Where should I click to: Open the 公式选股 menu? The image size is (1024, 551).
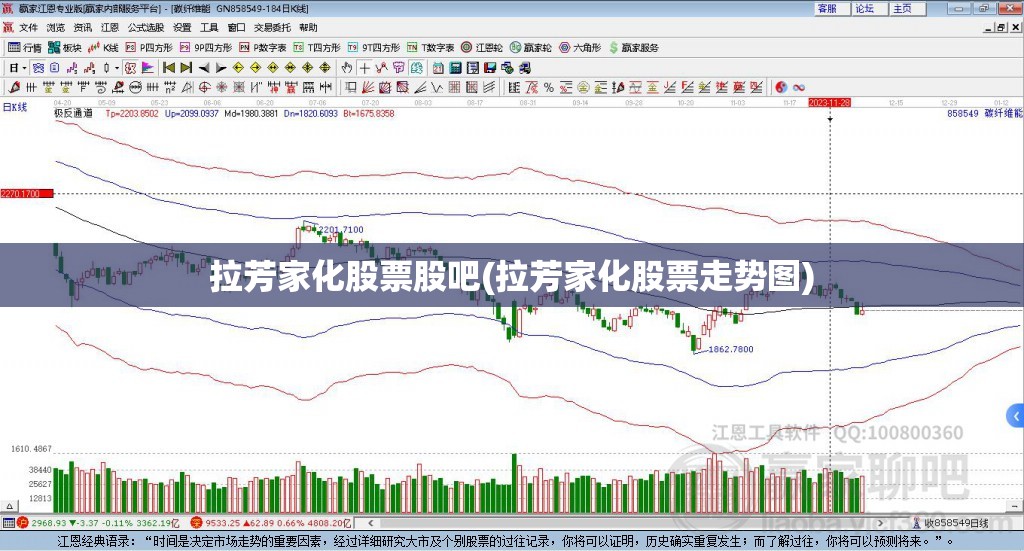tap(146, 27)
